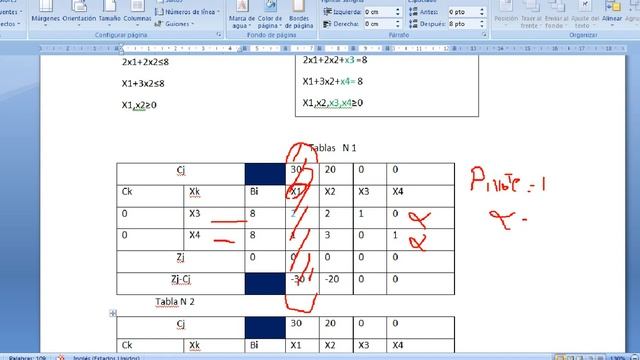This screenshot has width=640, height=360.
Task: Click the Posición arrange button
Action: 506,14
